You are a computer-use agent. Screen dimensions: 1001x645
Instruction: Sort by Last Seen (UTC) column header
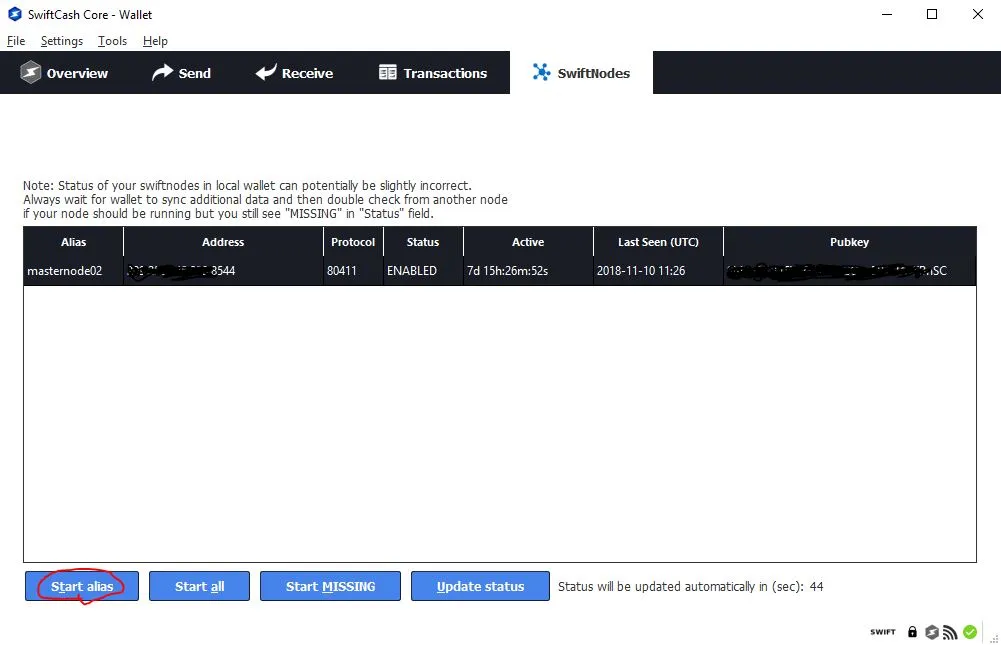pos(658,242)
